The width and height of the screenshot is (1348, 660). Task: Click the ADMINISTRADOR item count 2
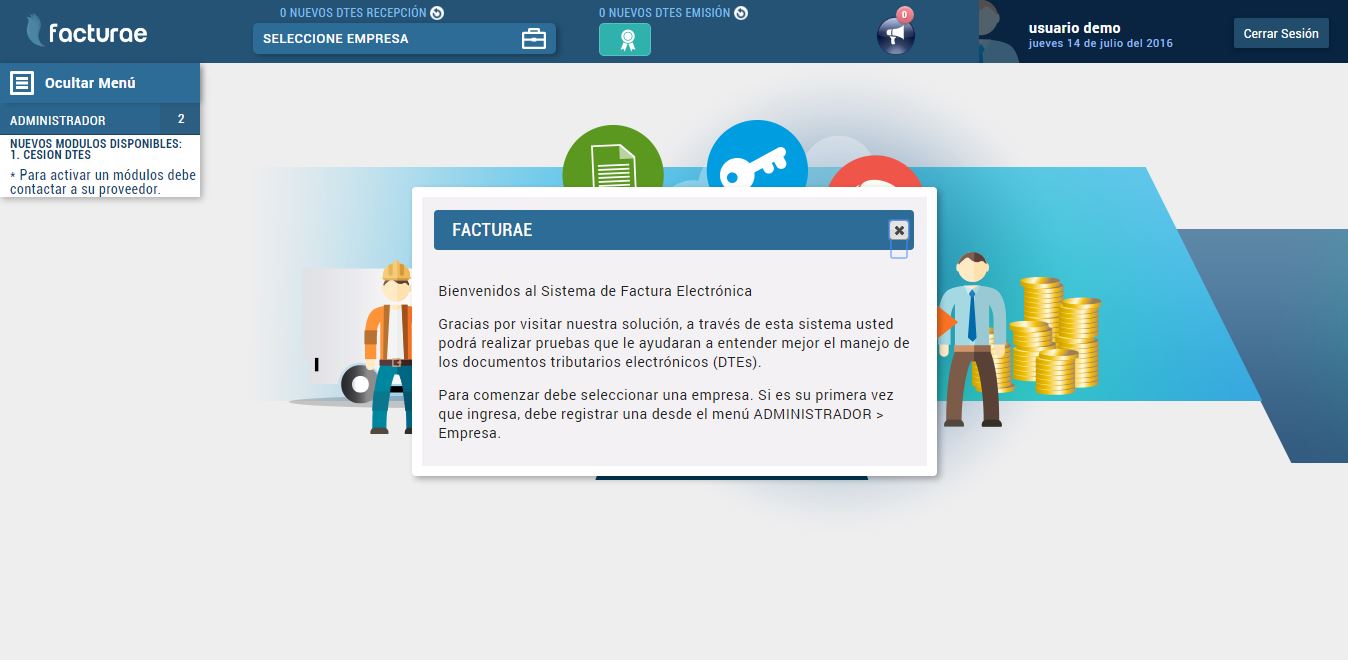coord(181,119)
